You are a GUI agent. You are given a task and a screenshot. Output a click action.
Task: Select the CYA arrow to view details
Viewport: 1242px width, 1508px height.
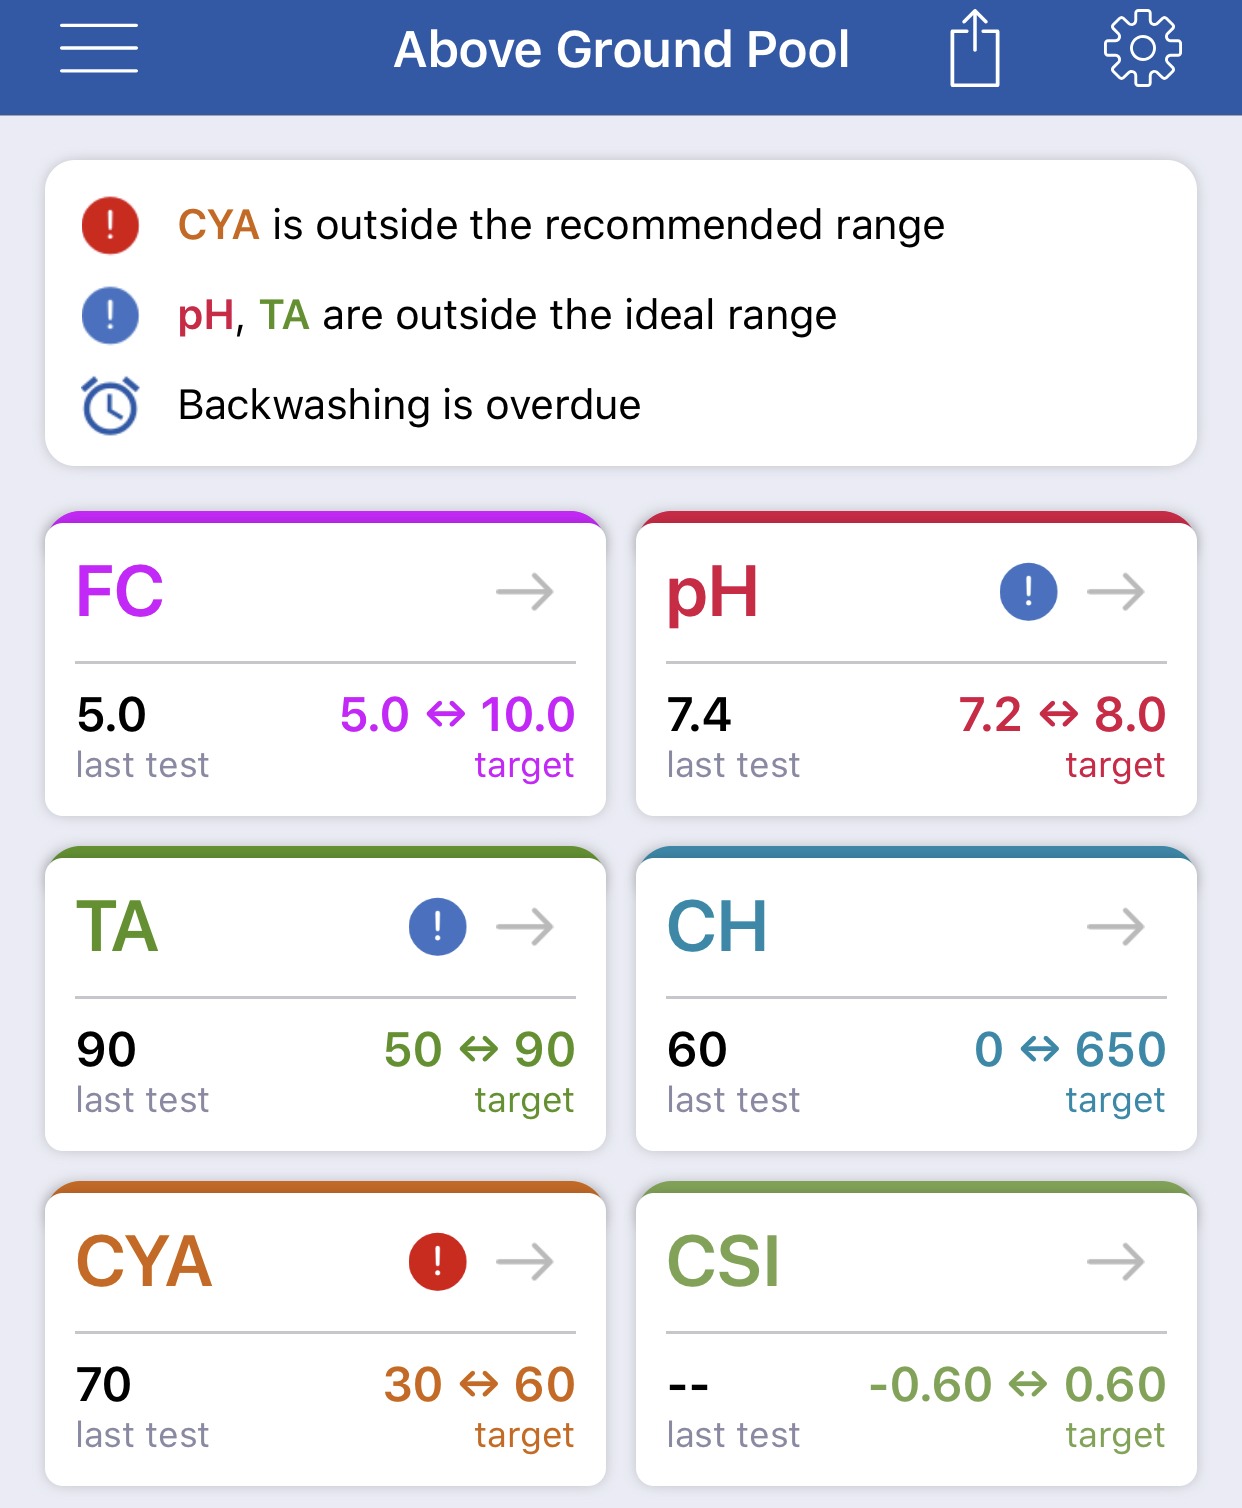point(525,1261)
